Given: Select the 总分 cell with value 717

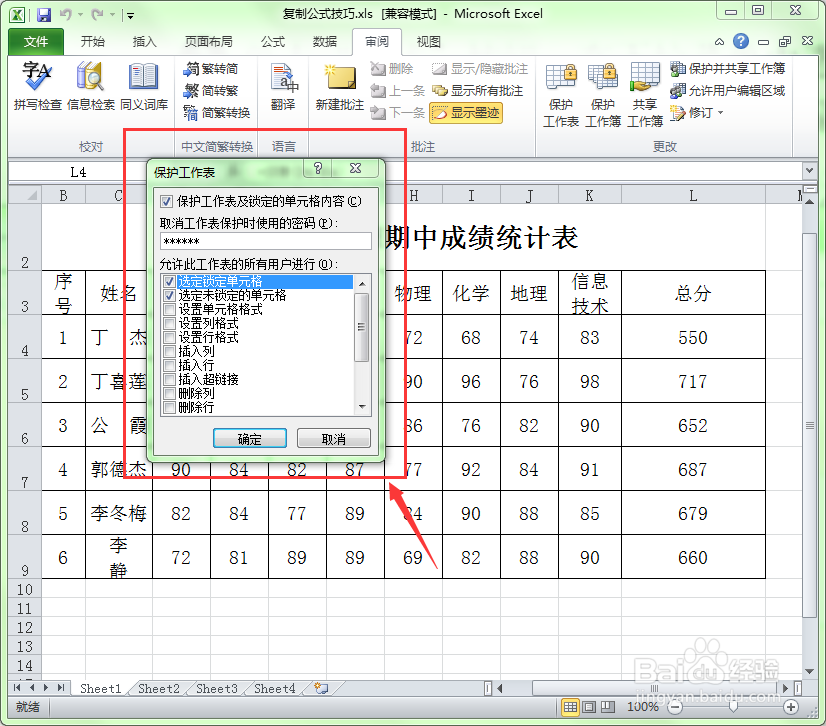Looking at the screenshot, I should point(693,381).
